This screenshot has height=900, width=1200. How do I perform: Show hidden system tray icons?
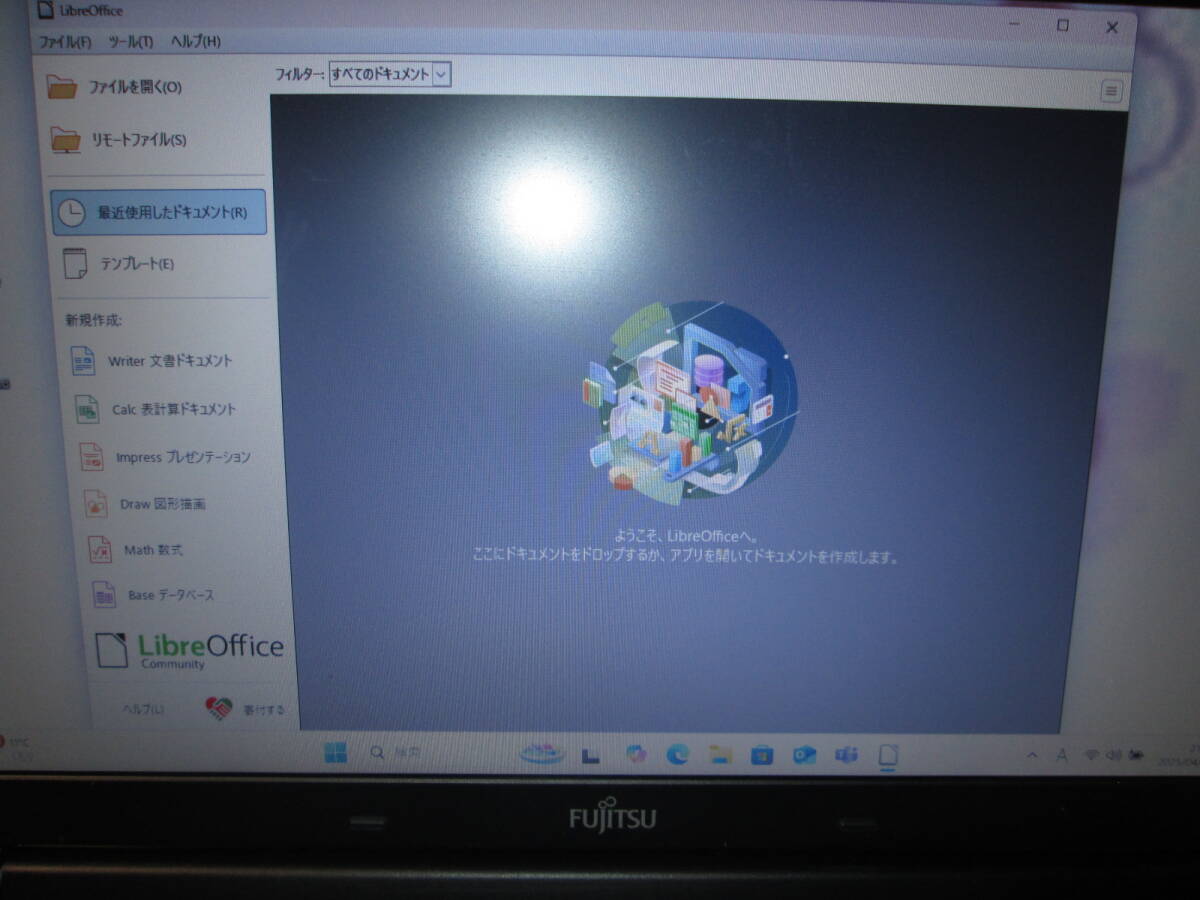coord(1032,755)
